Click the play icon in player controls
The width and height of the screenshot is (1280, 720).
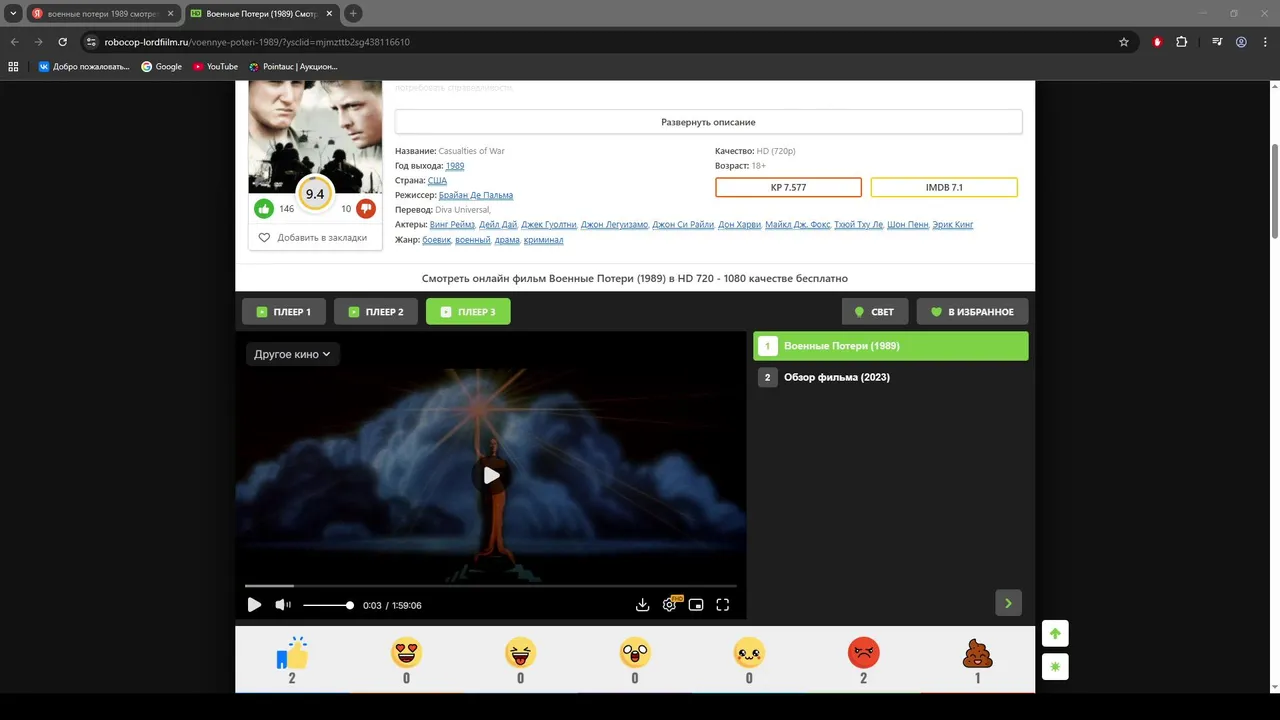click(254, 605)
